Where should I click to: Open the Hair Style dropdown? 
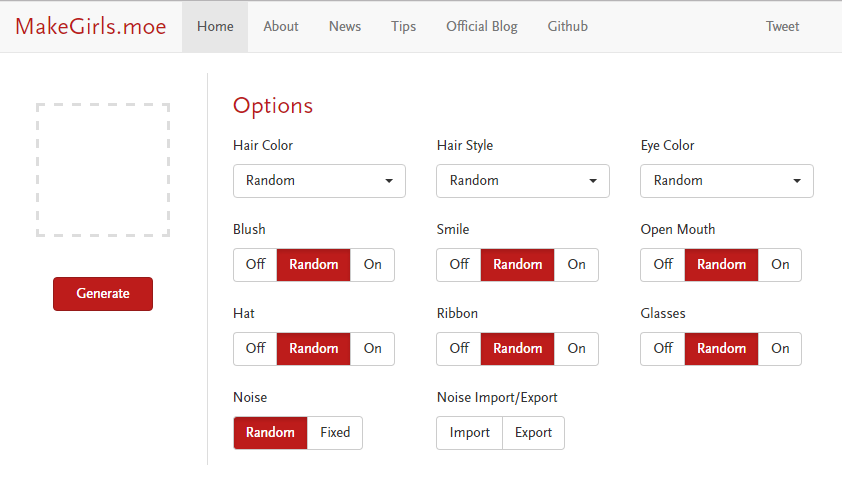click(523, 181)
